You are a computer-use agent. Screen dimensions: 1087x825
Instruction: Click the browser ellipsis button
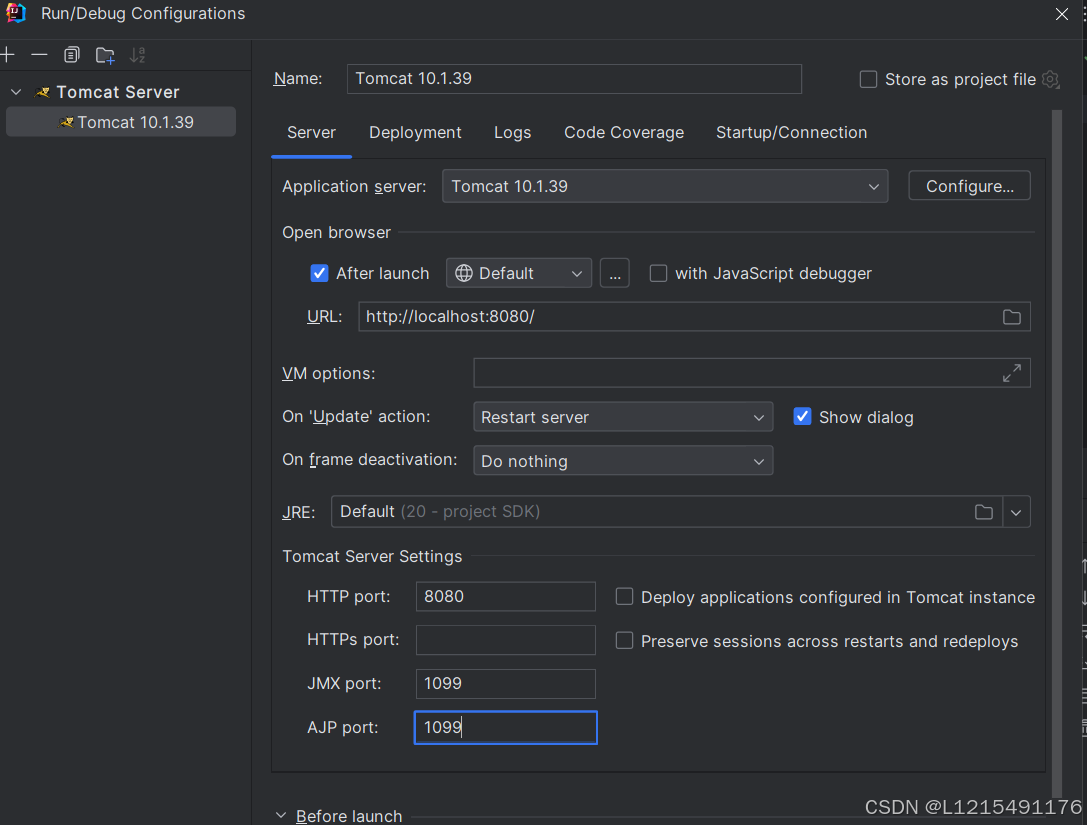point(615,273)
